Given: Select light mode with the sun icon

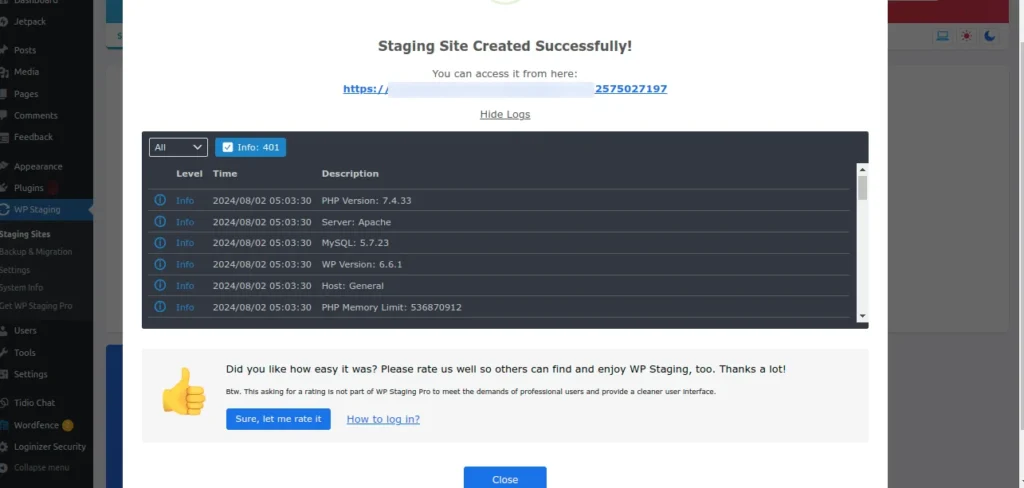Looking at the screenshot, I should (966, 36).
